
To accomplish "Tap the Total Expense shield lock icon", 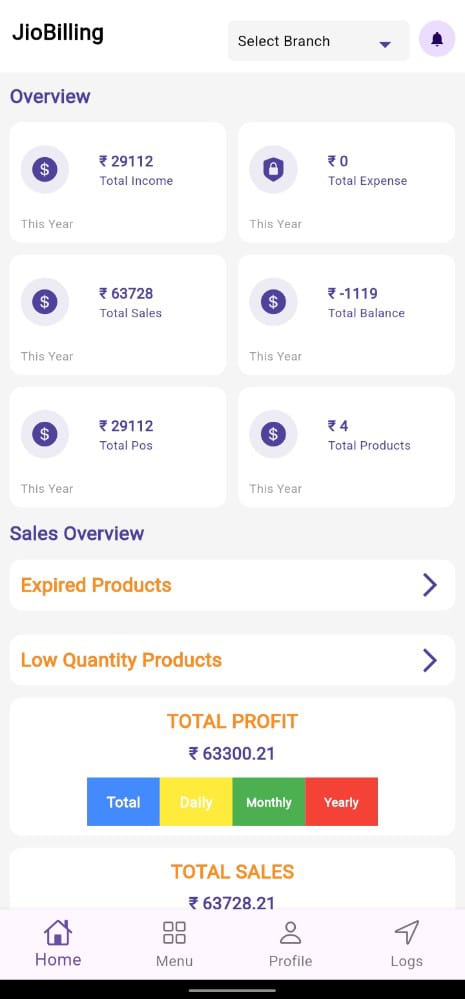I will point(273,169).
